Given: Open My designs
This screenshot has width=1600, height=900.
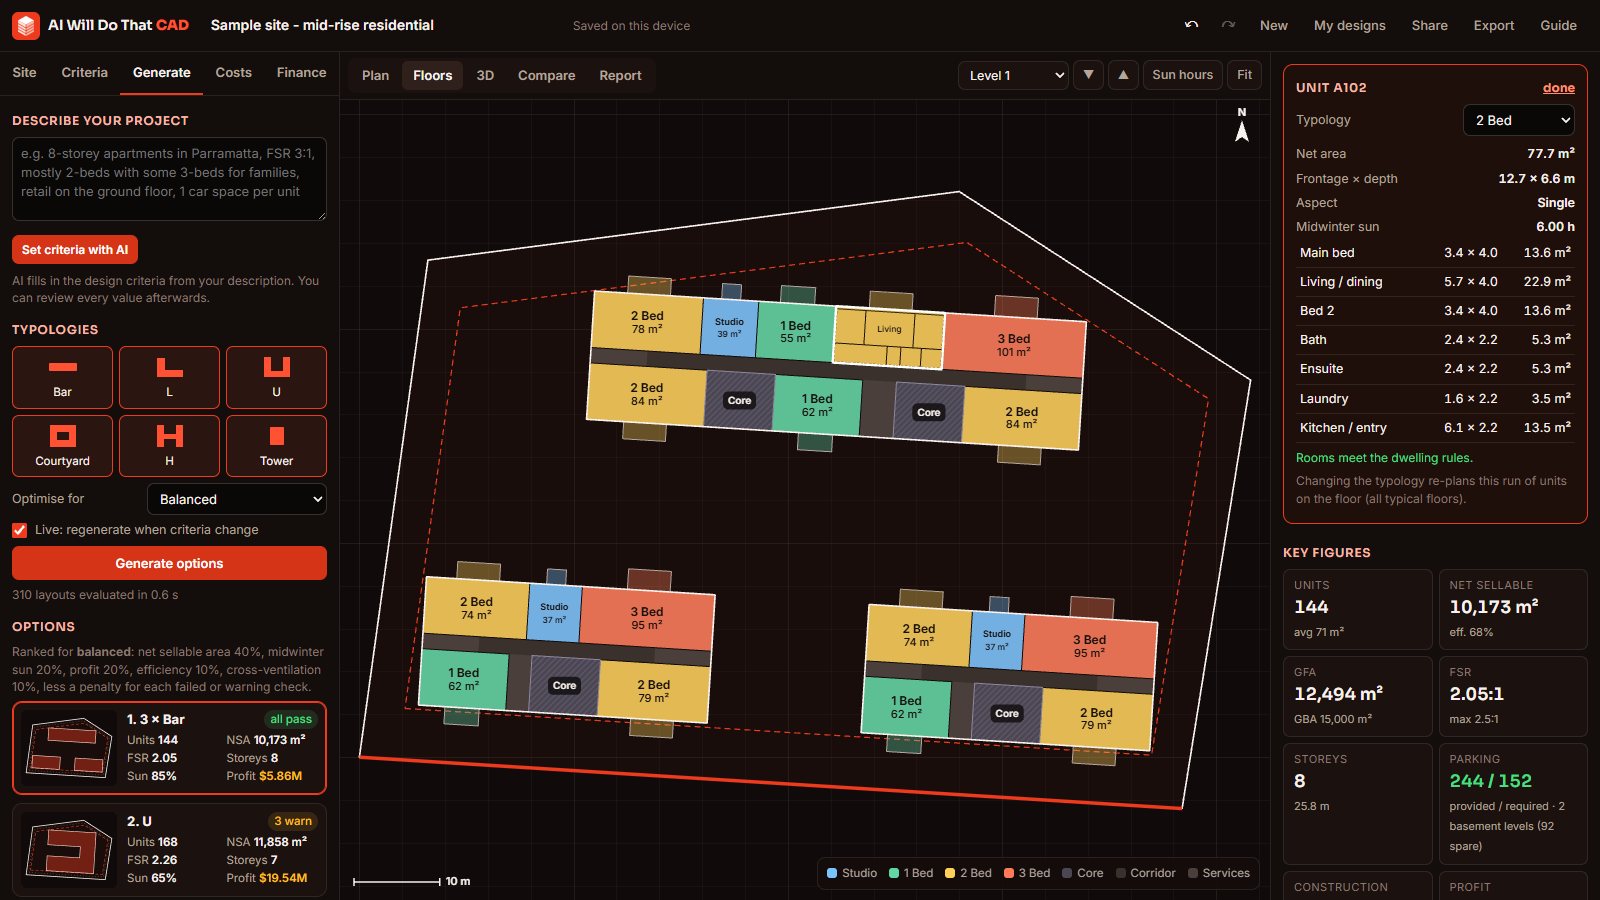Looking at the screenshot, I should (1349, 25).
